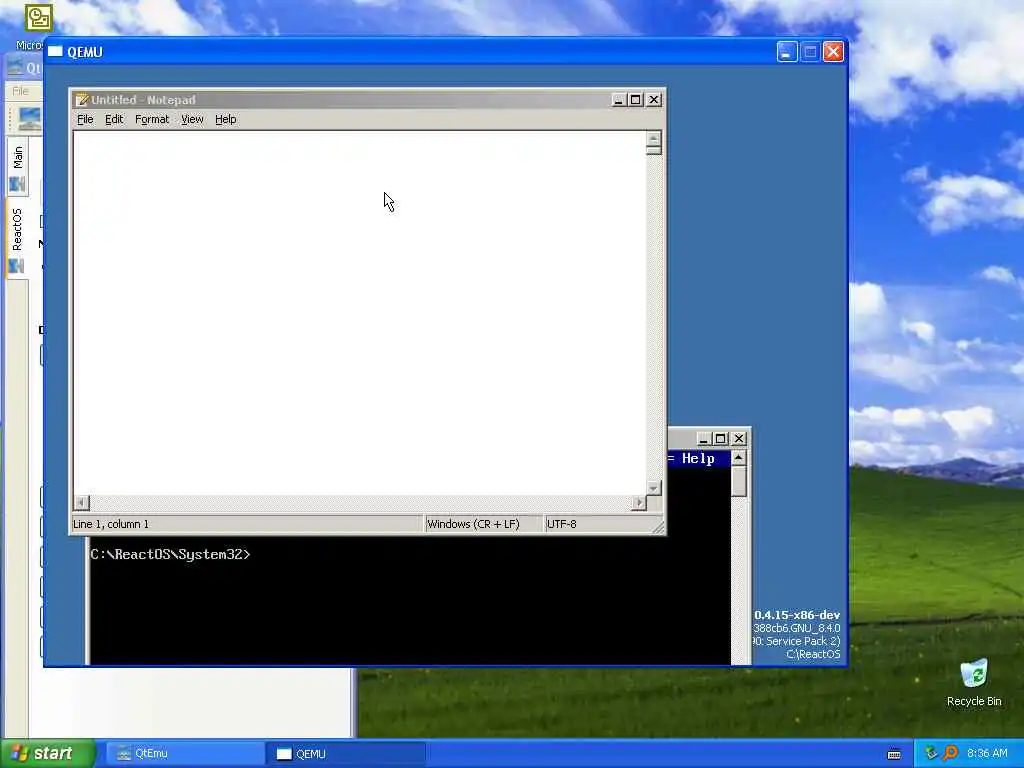Open the Windows start menu
The image size is (1024, 768).
click(x=48, y=754)
